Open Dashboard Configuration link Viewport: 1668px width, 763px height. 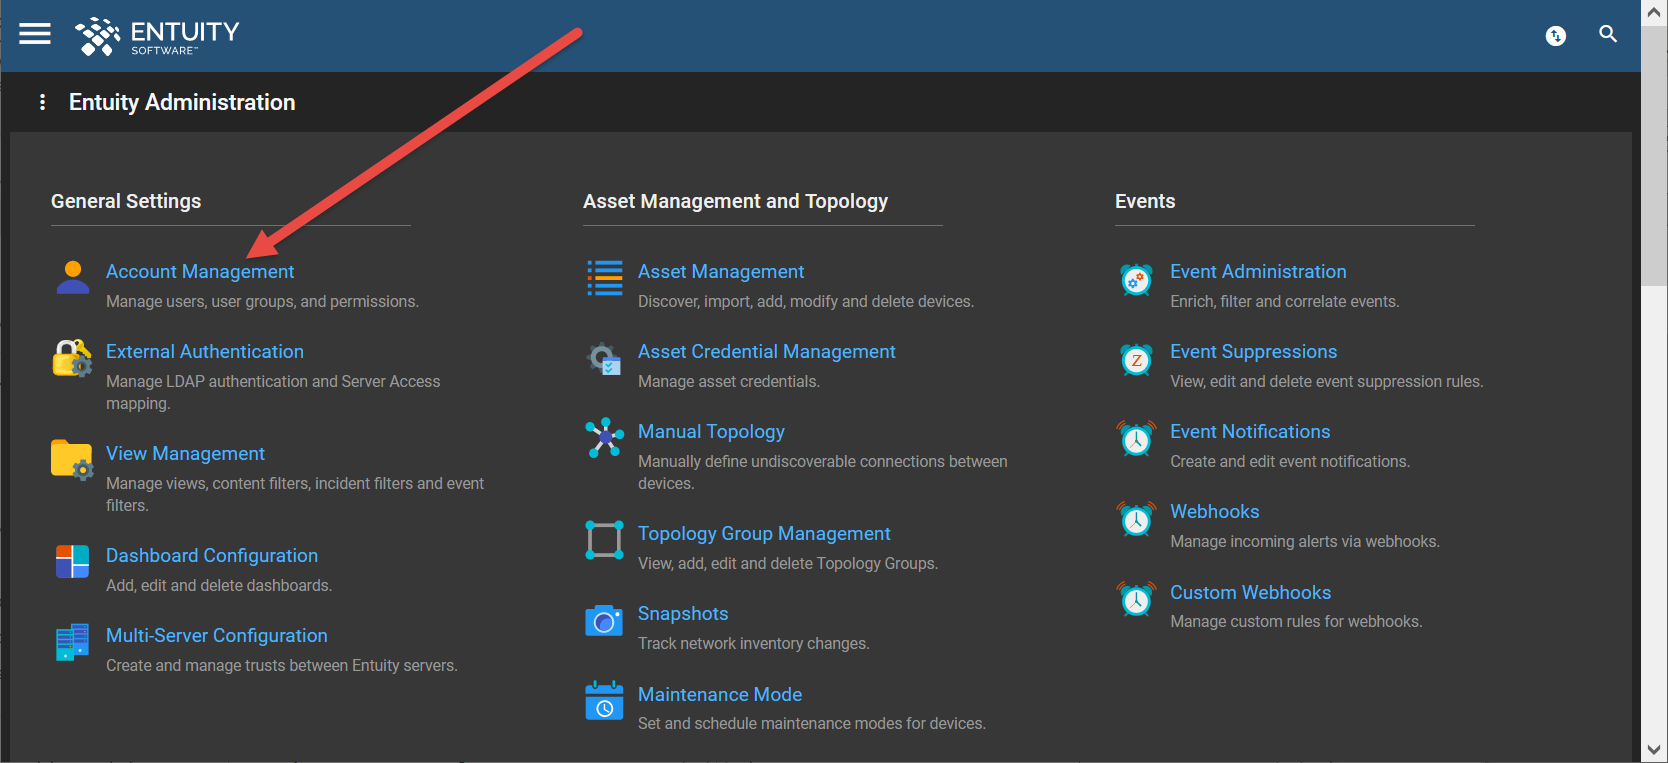tap(212, 556)
